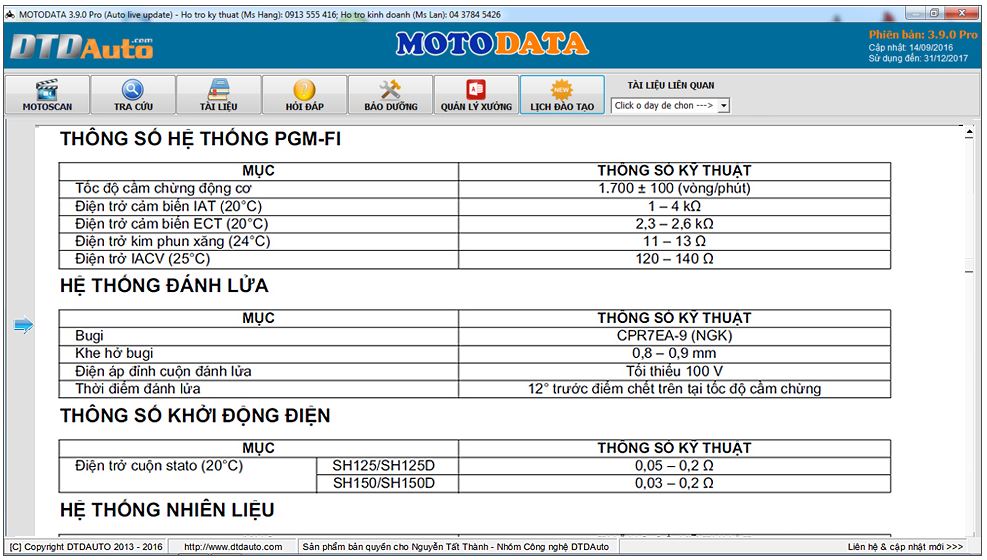Click value '0,8 – 0,9 mm'

[674, 353]
